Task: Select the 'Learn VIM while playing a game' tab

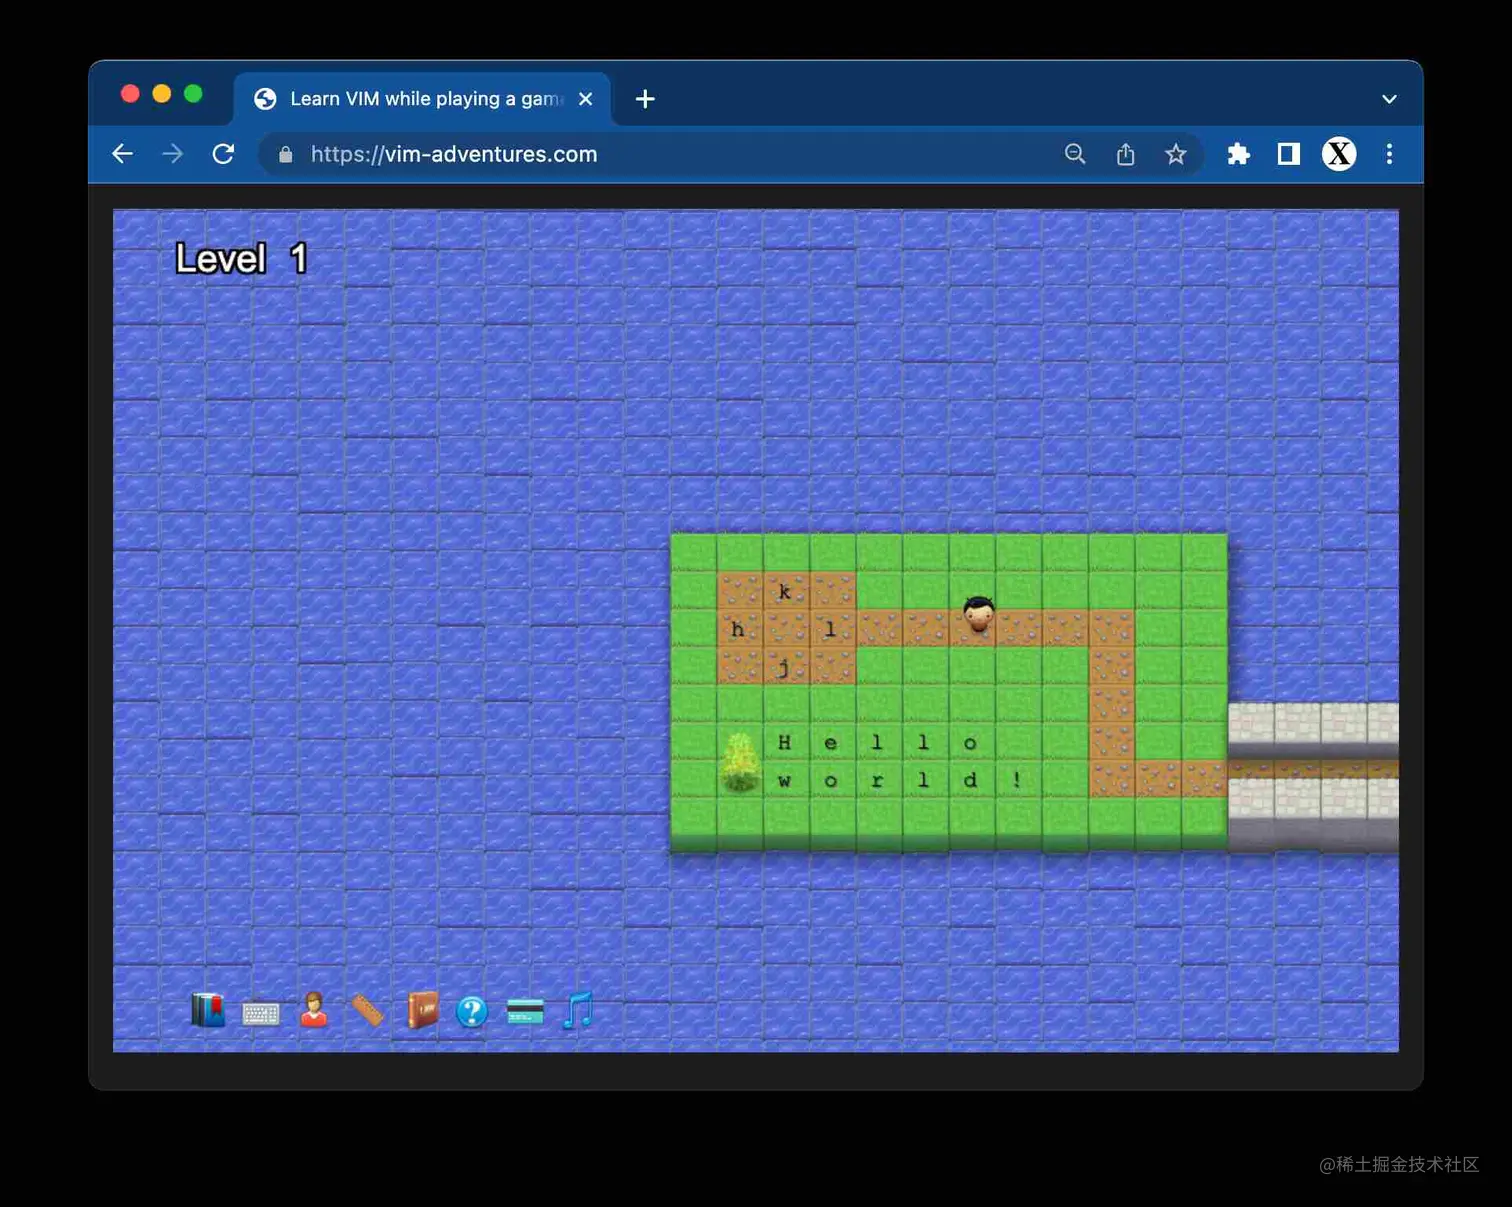Action: (x=420, y=98)
